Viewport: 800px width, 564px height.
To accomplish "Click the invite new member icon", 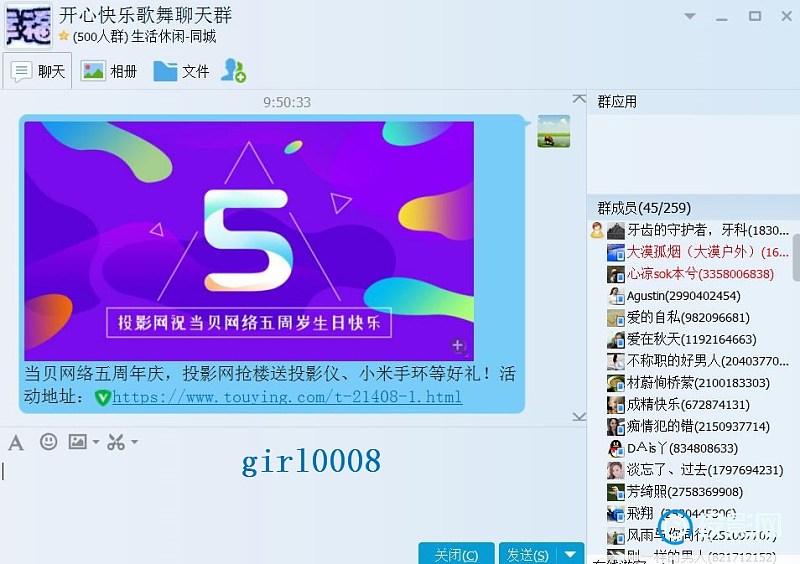I will click(x=233, y=71).
